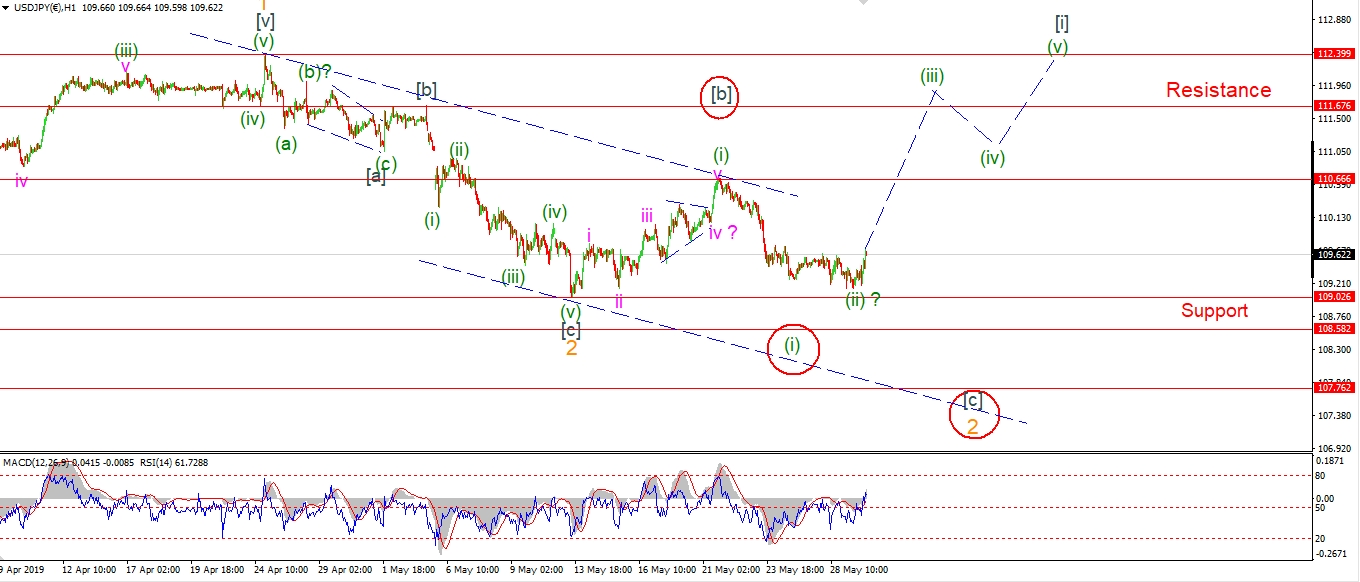Click the 19 Apr 18:00 time label
Screen dimensions: 1360x582
(219, 569)
